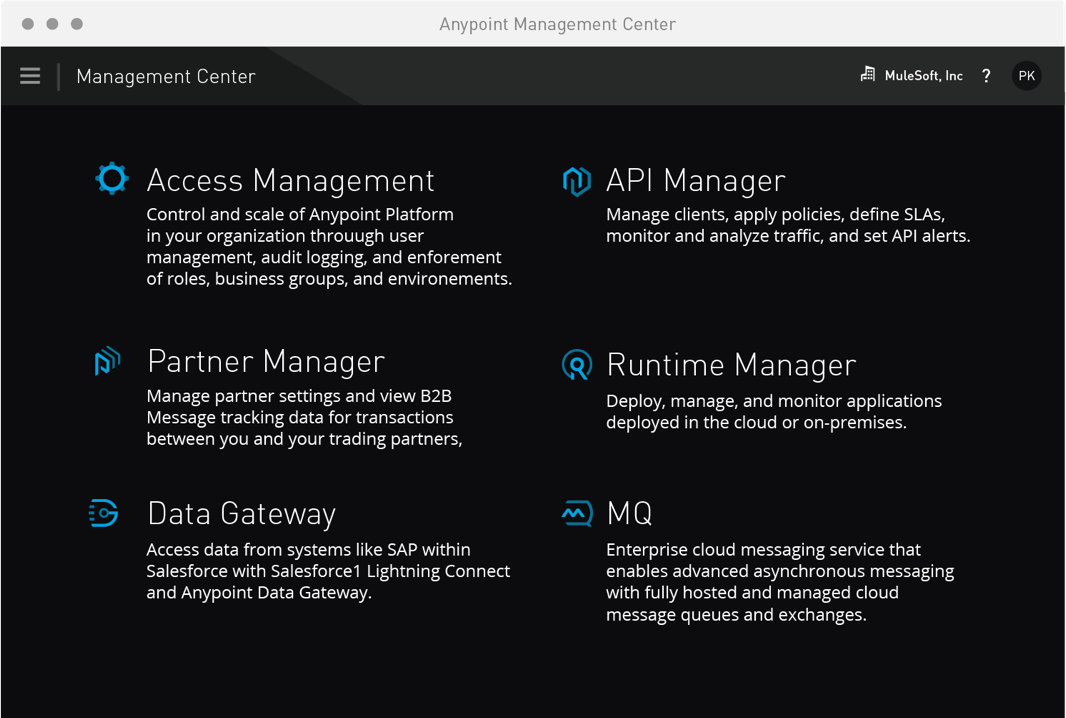Open Data Gateway from its heading
1066x718 pixels.
click(x=241, y=513)
